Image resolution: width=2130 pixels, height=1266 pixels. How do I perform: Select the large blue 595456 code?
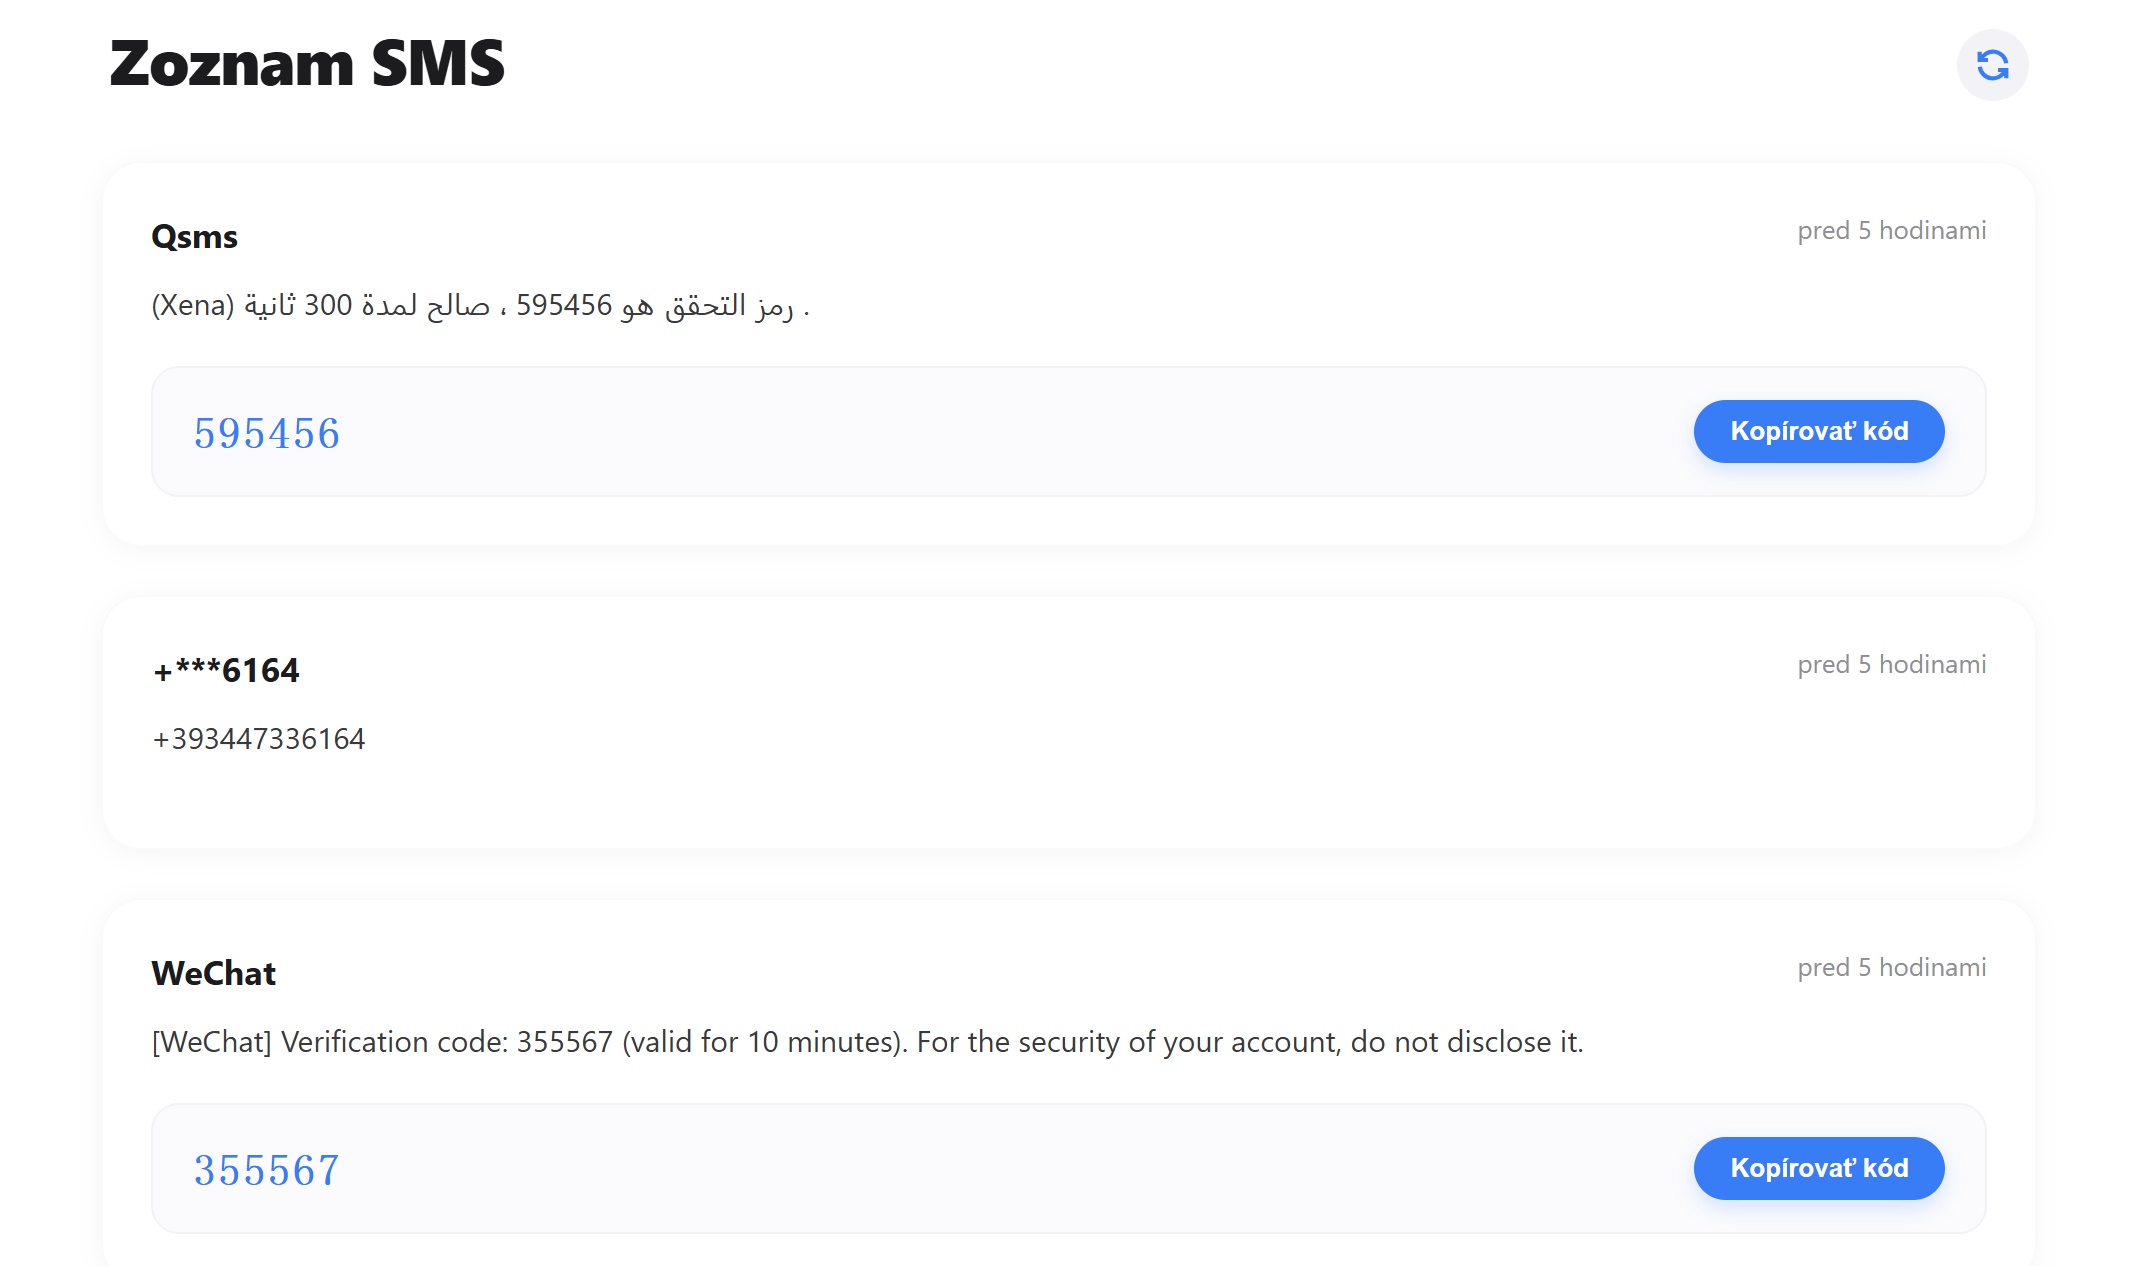tap(267, 433)
